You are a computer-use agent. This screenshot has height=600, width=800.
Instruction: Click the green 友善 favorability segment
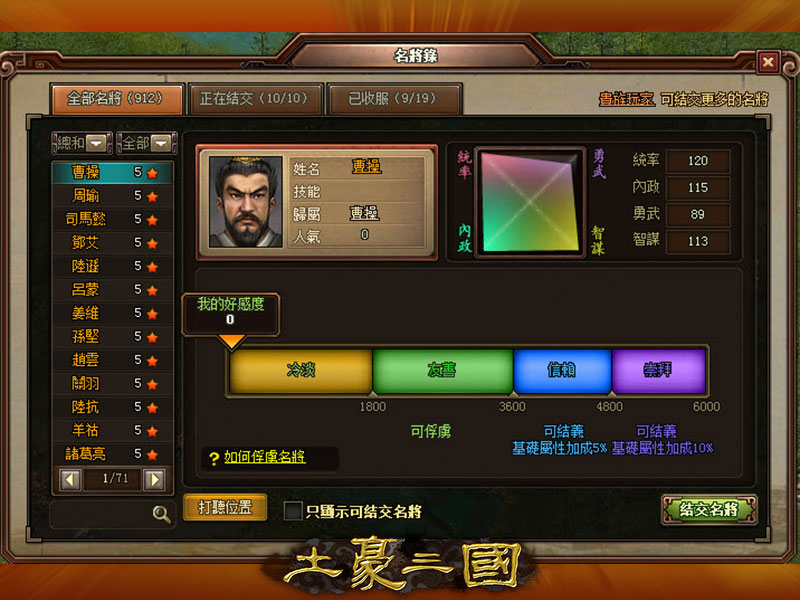(x=443, y=370)
